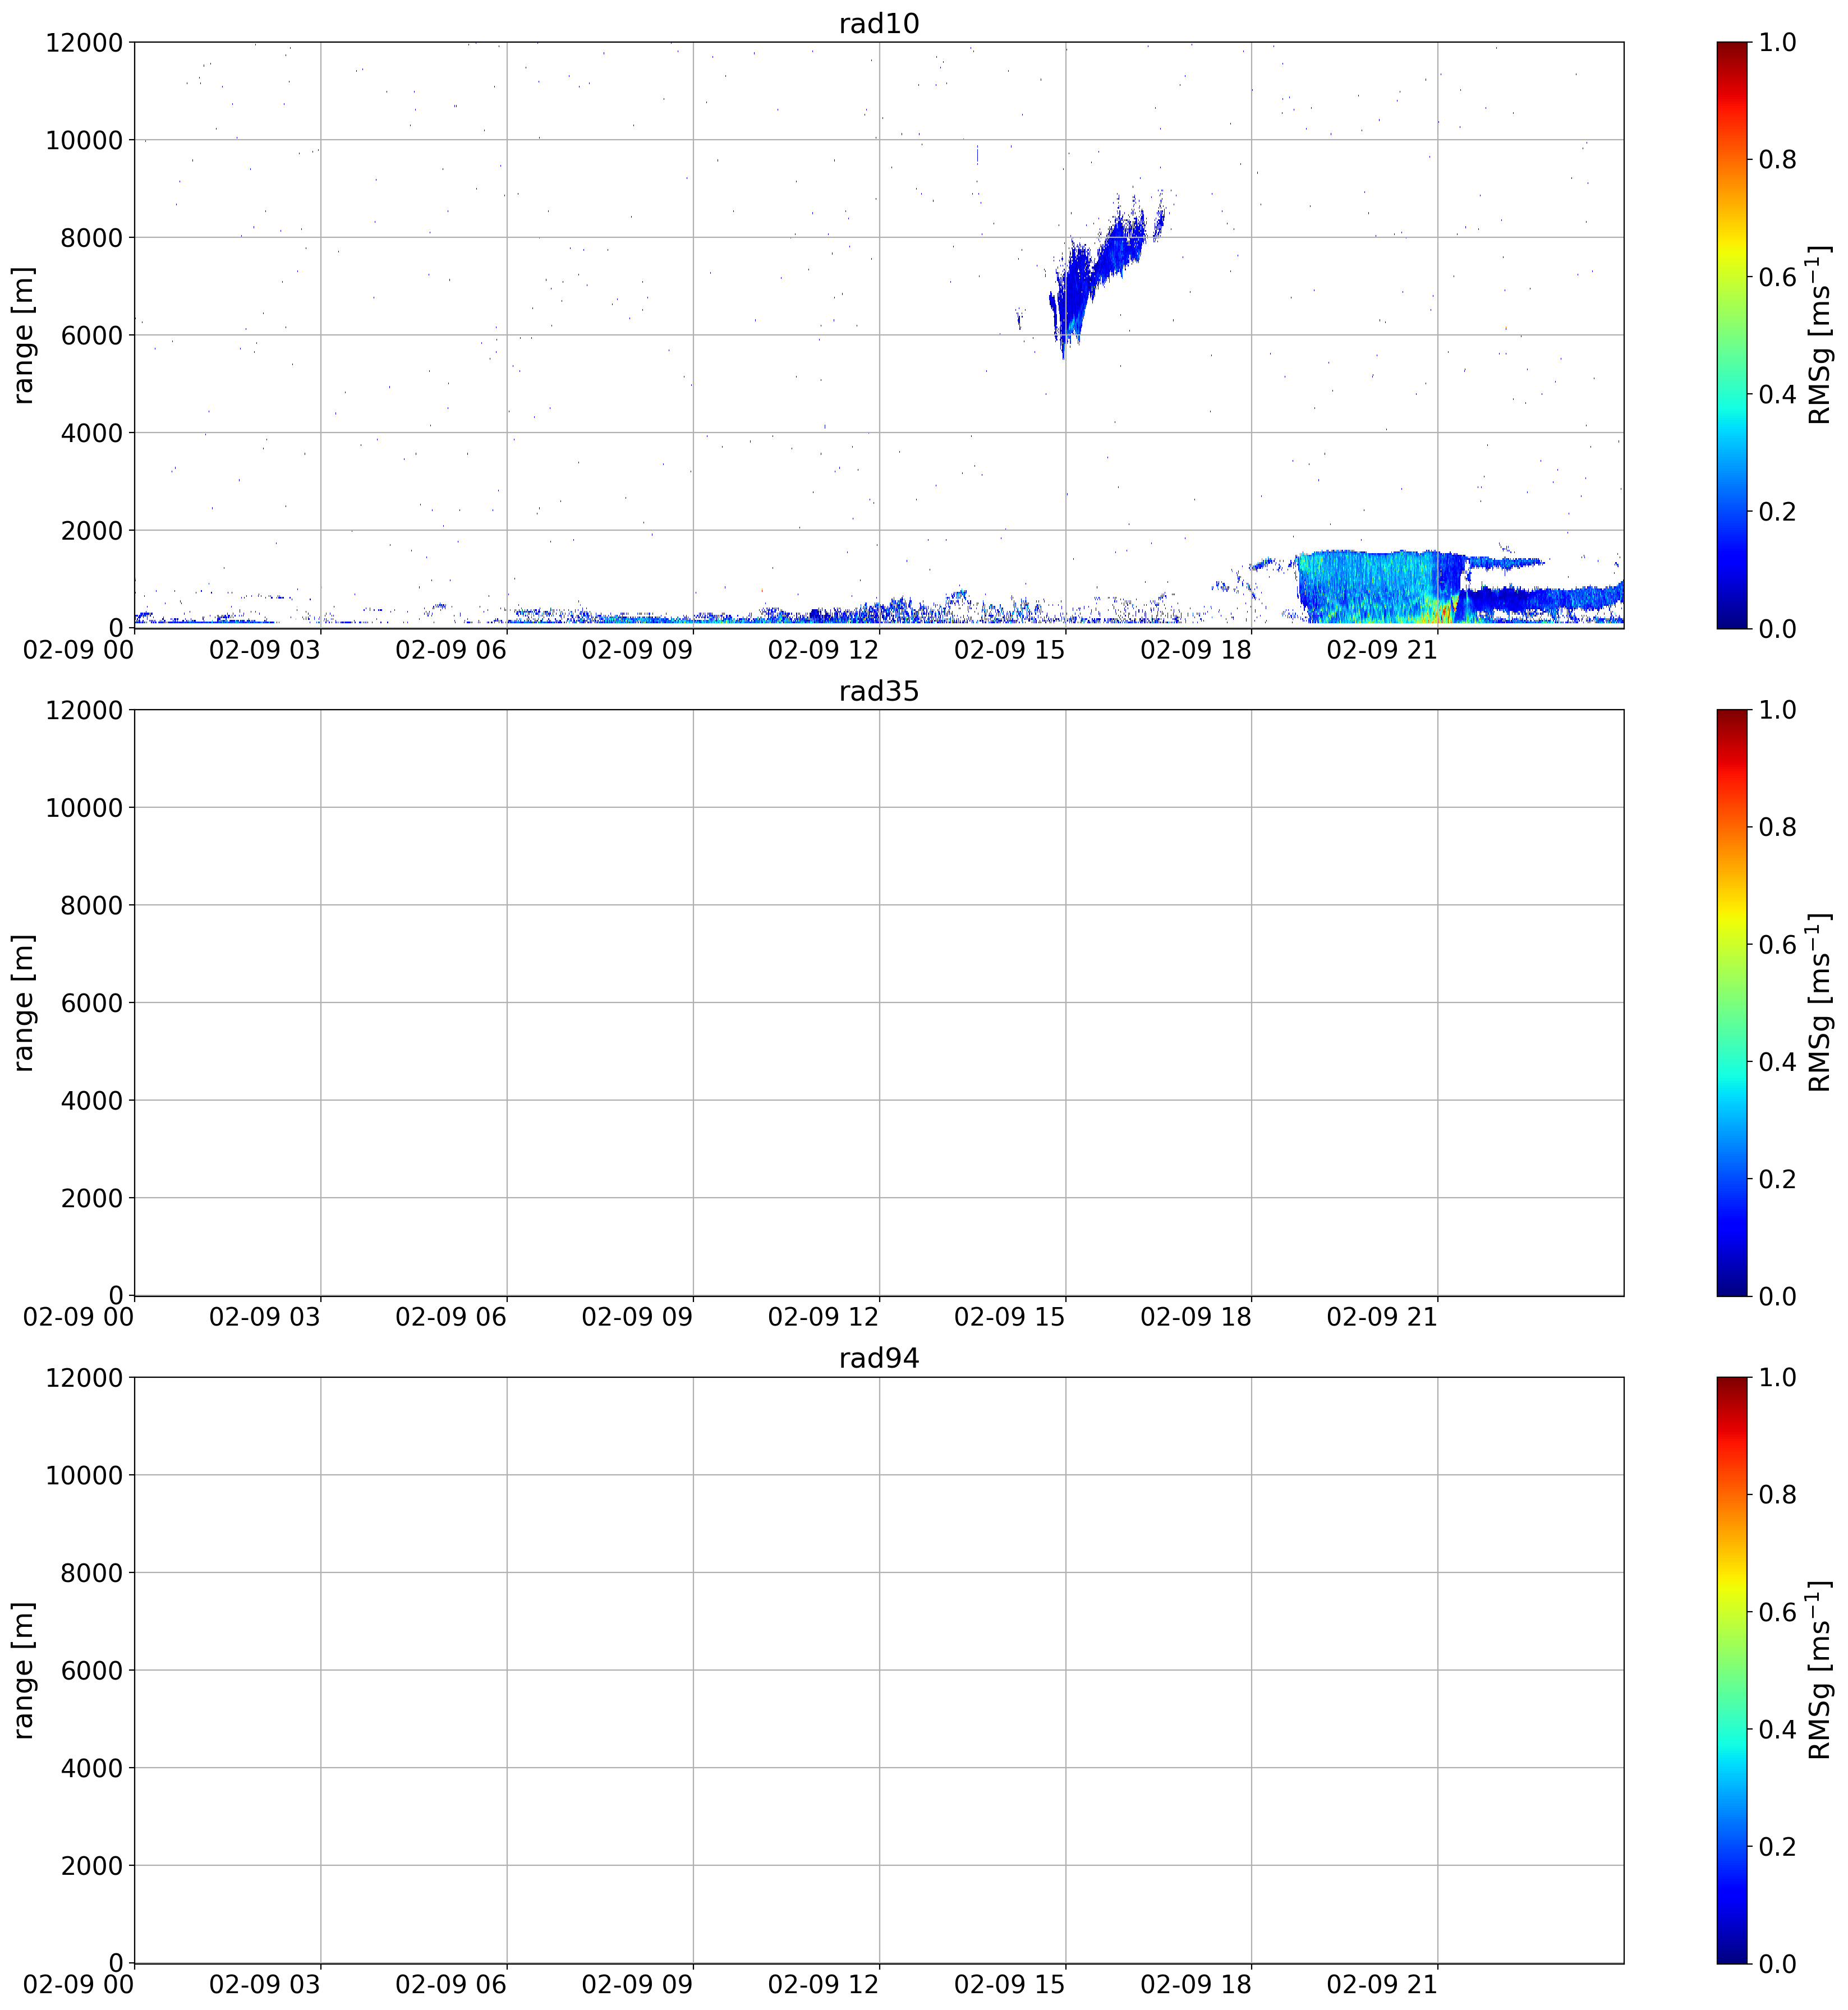Click the "0.2" colorbar tick beside rad94

[1778, 1846]
